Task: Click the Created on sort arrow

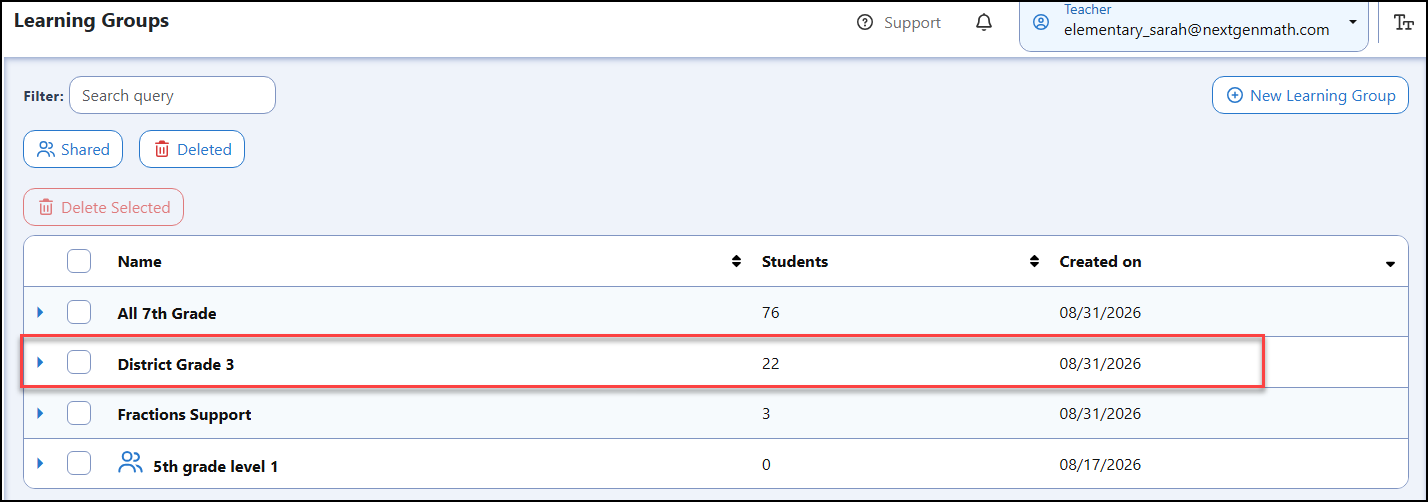Action: (1390, 264)
